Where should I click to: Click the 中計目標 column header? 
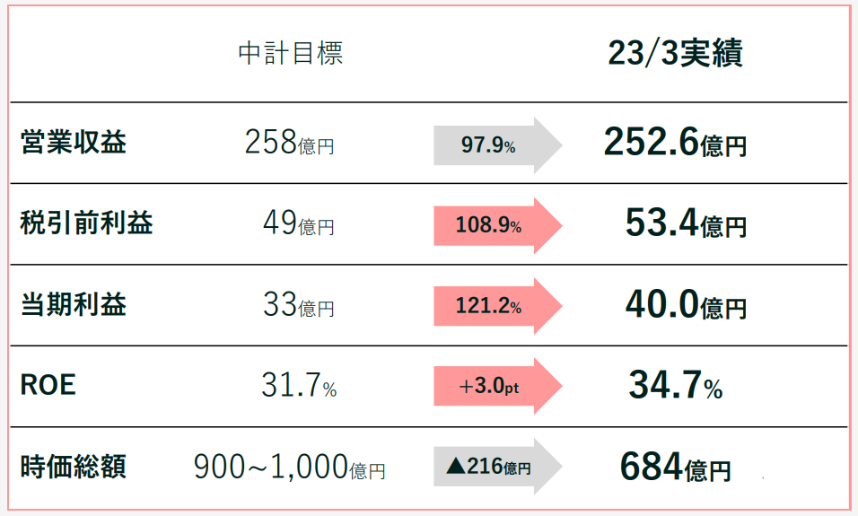[x=290, y=54]
